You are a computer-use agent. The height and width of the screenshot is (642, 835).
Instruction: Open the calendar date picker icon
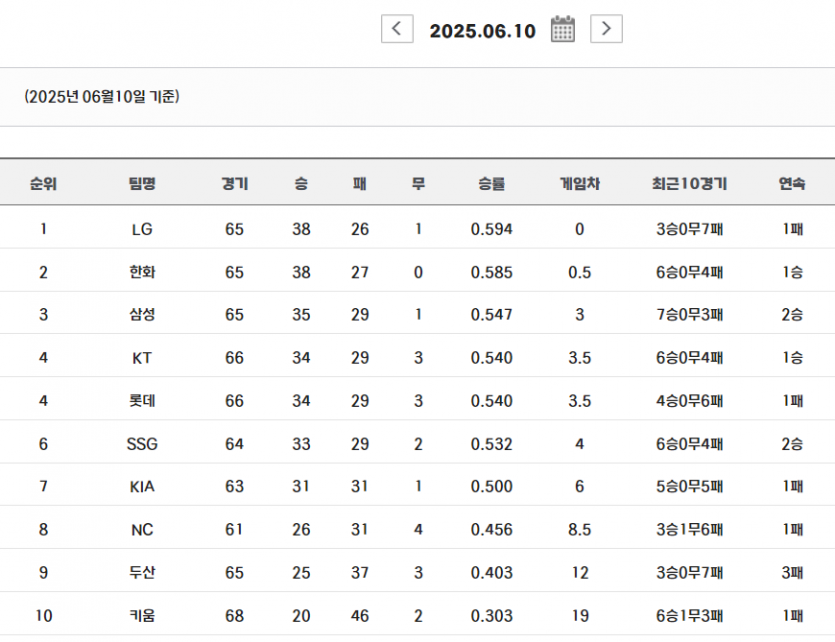[x=562, y=29]
